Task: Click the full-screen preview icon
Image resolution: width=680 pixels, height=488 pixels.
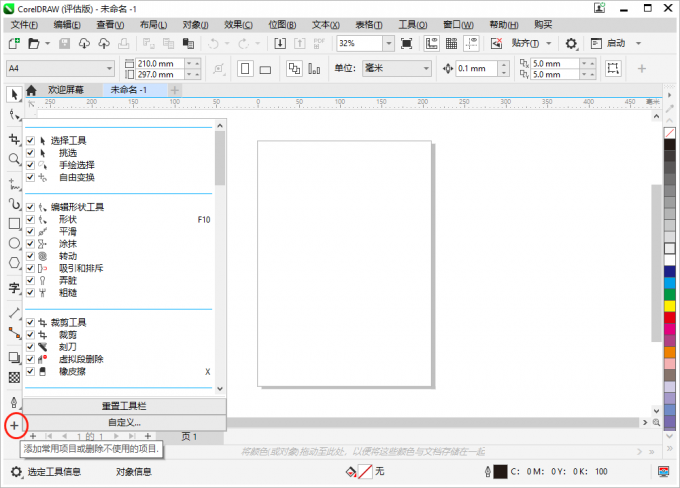Action: [406, 43]
